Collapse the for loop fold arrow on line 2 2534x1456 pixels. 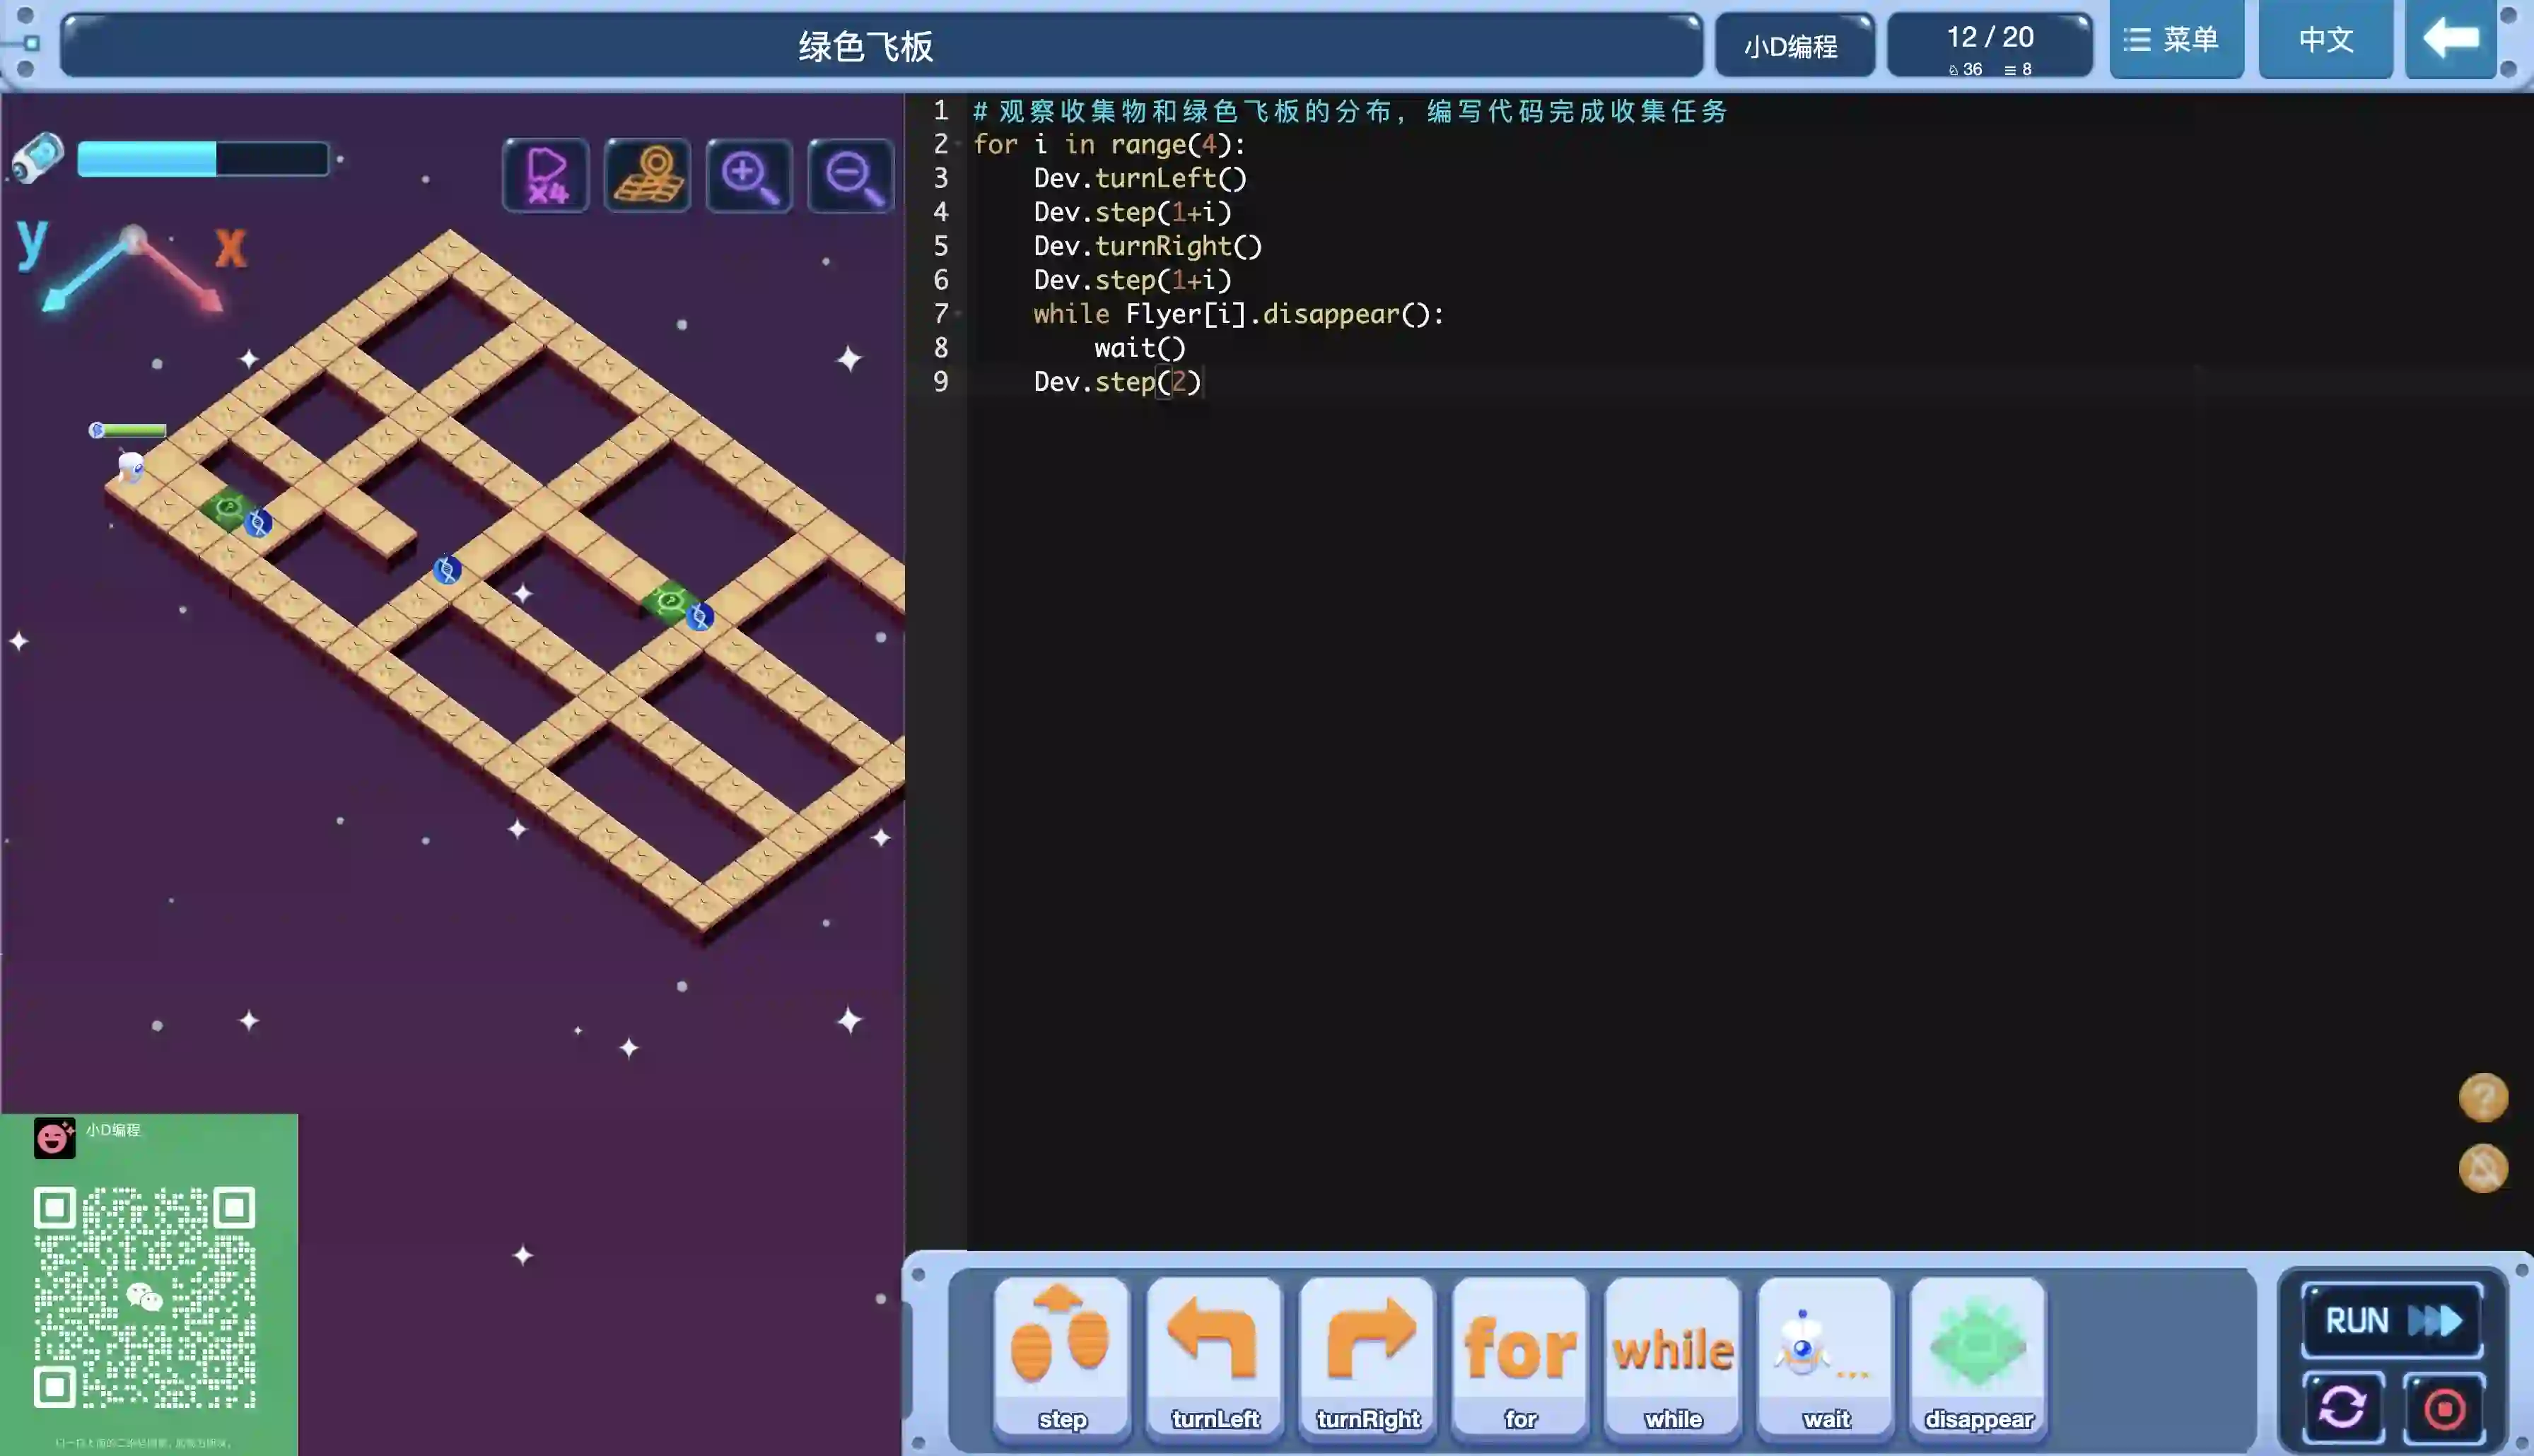pos(958,145)
